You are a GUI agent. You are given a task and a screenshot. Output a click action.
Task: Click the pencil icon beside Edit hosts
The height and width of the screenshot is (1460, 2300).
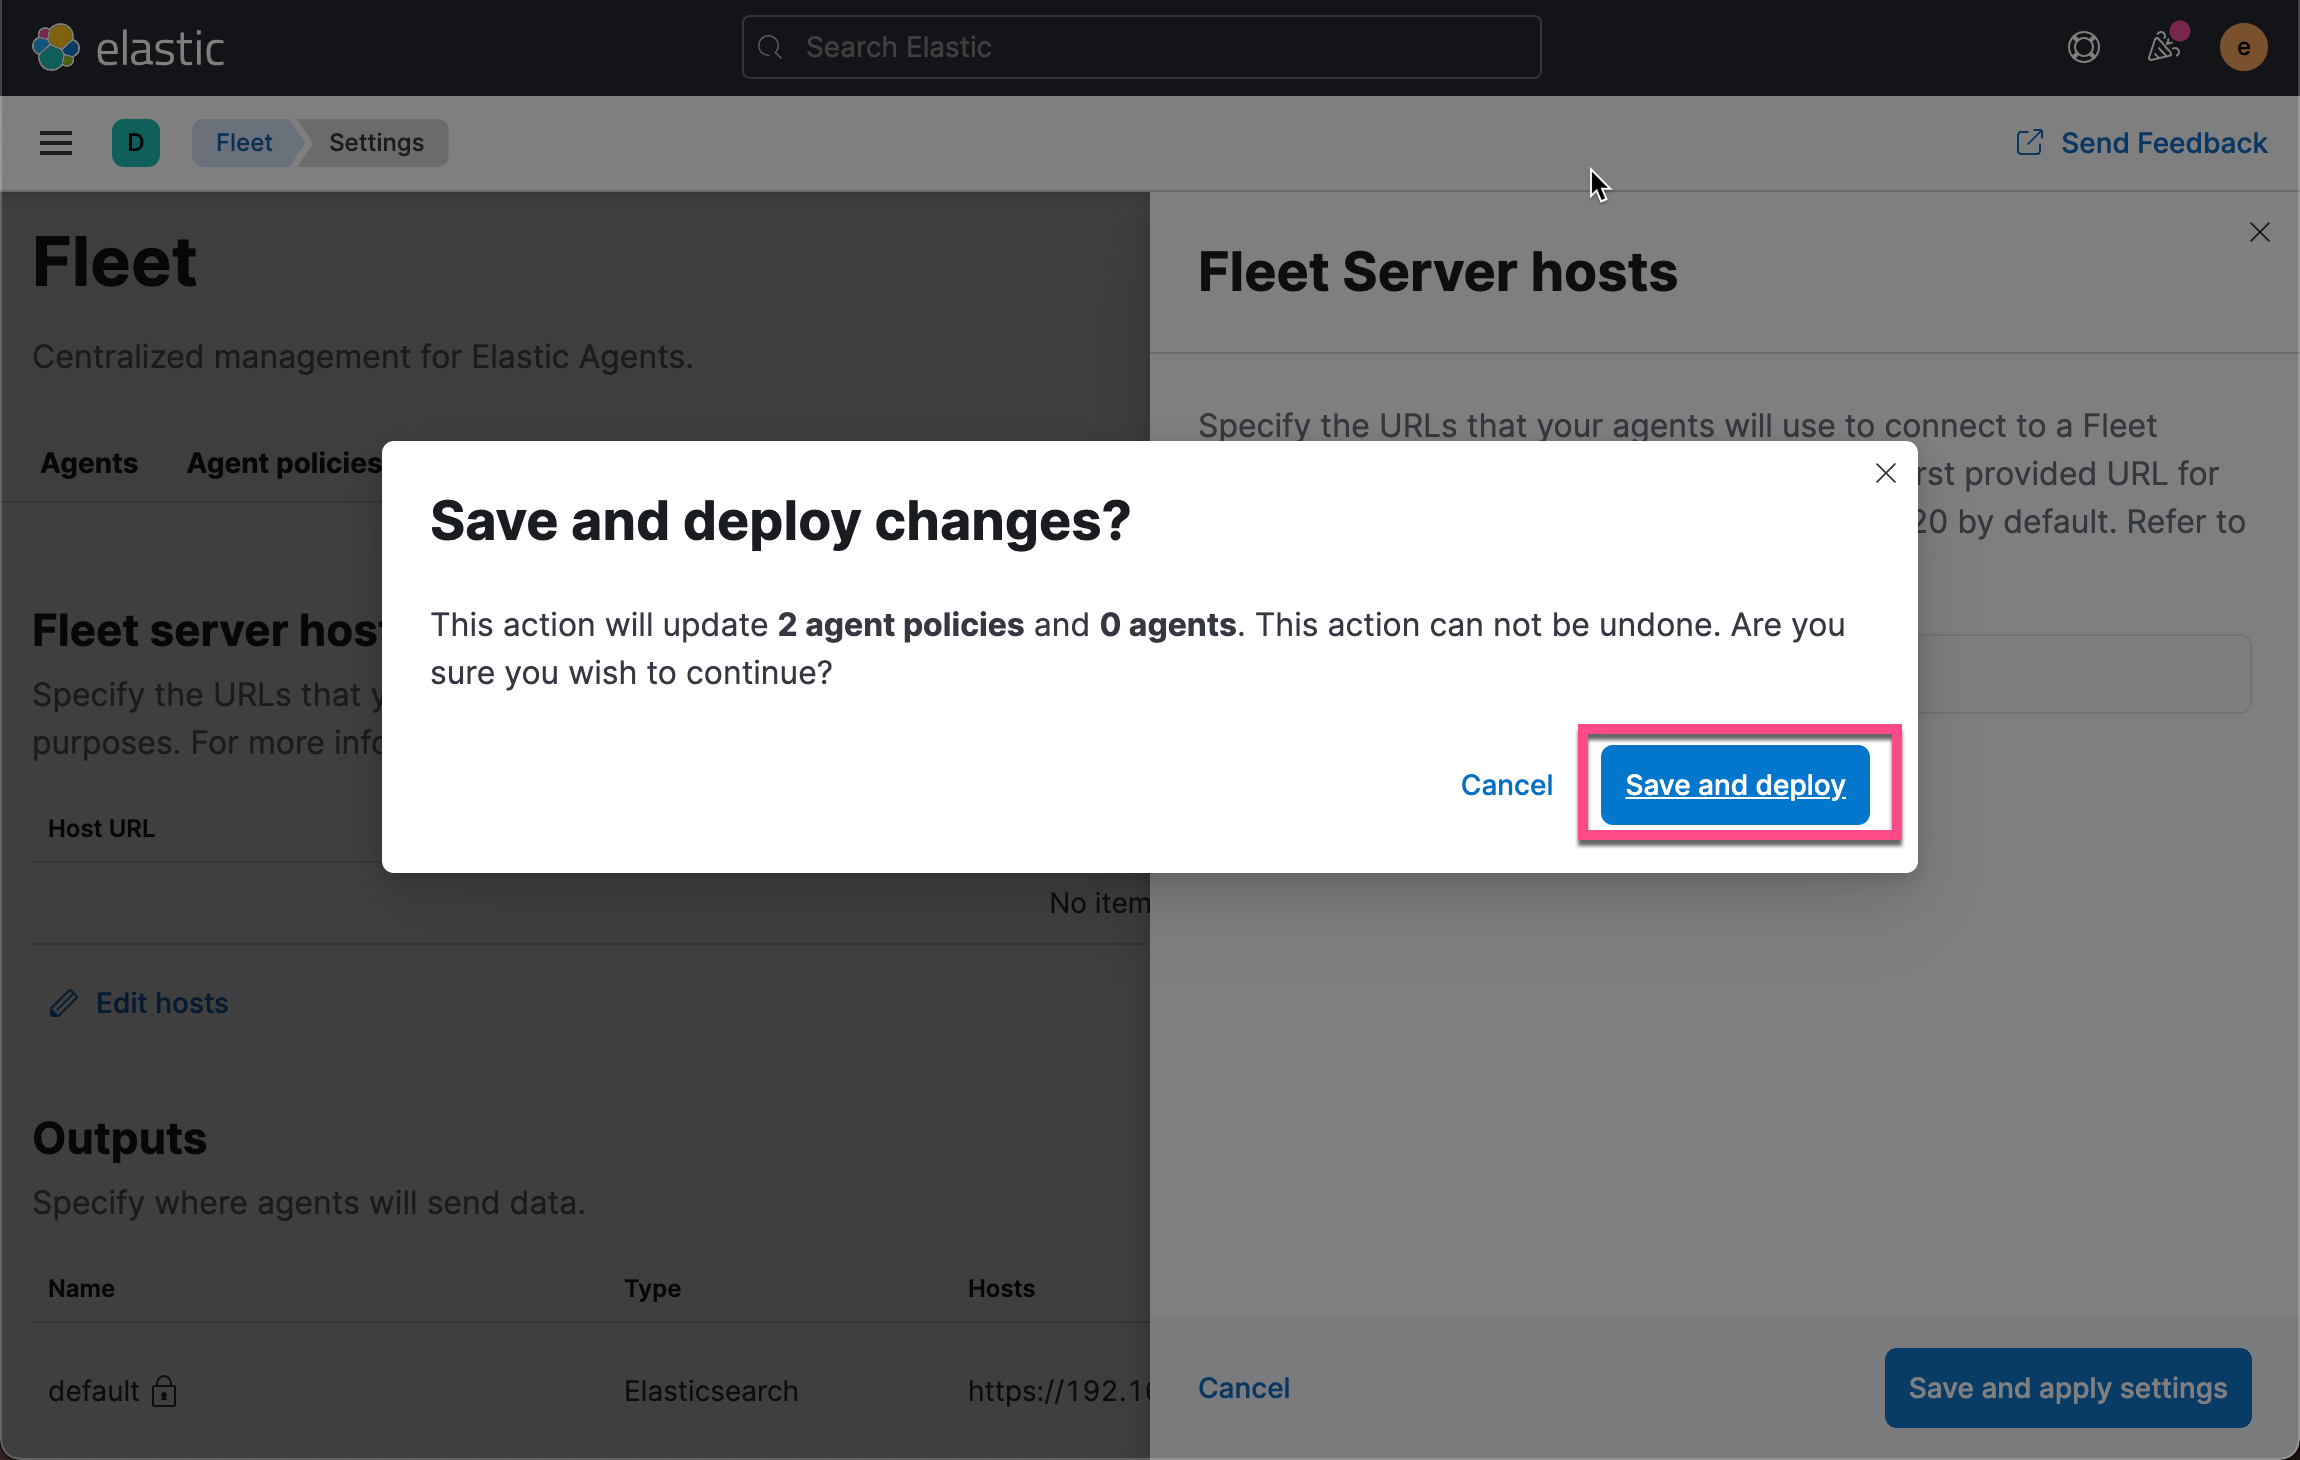click(64, 1003)
